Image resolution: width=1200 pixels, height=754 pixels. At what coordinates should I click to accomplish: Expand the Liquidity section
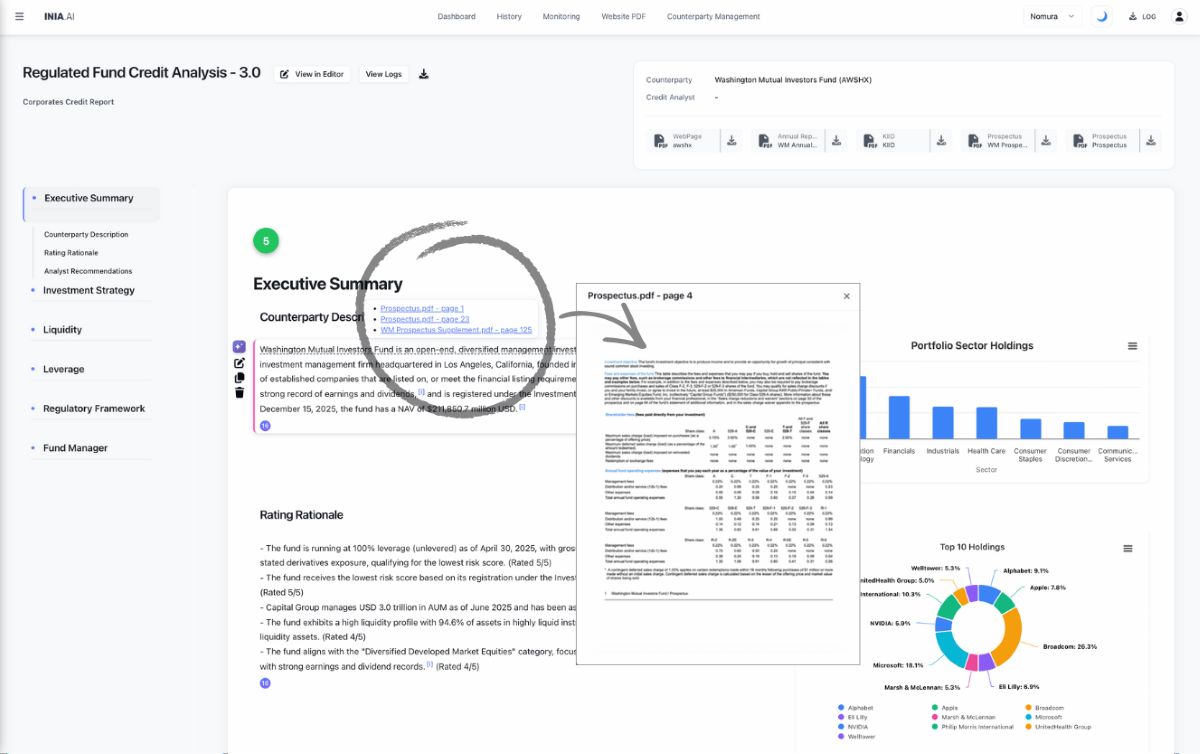tap(62, 329)
